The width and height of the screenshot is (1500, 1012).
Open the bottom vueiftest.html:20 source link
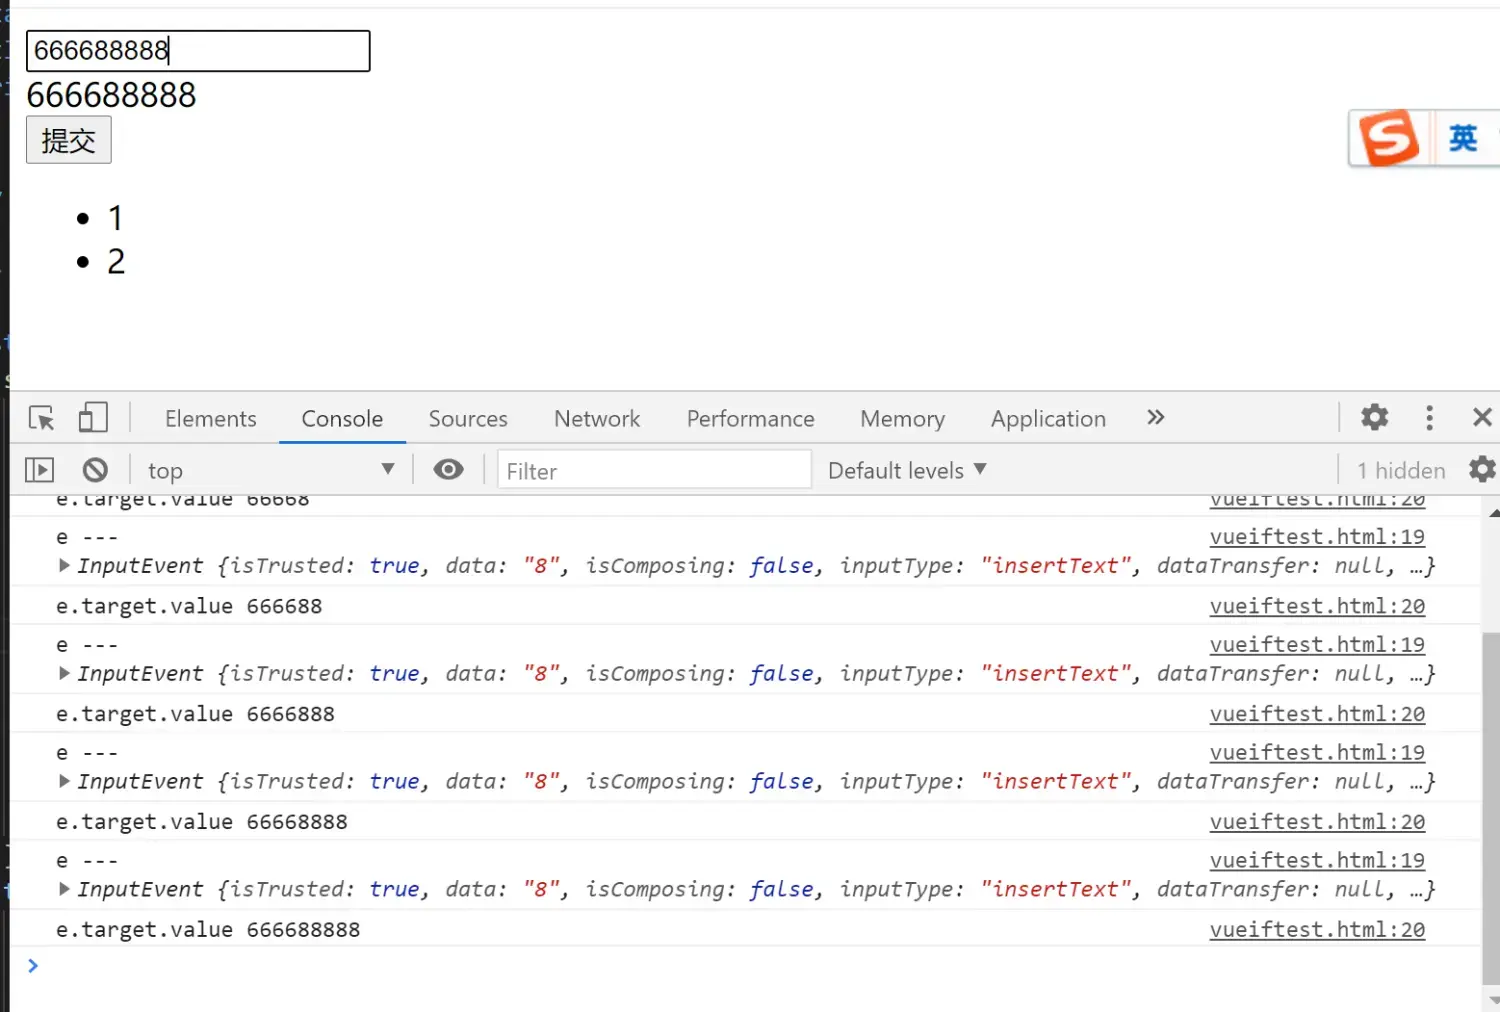point(1317,929)
